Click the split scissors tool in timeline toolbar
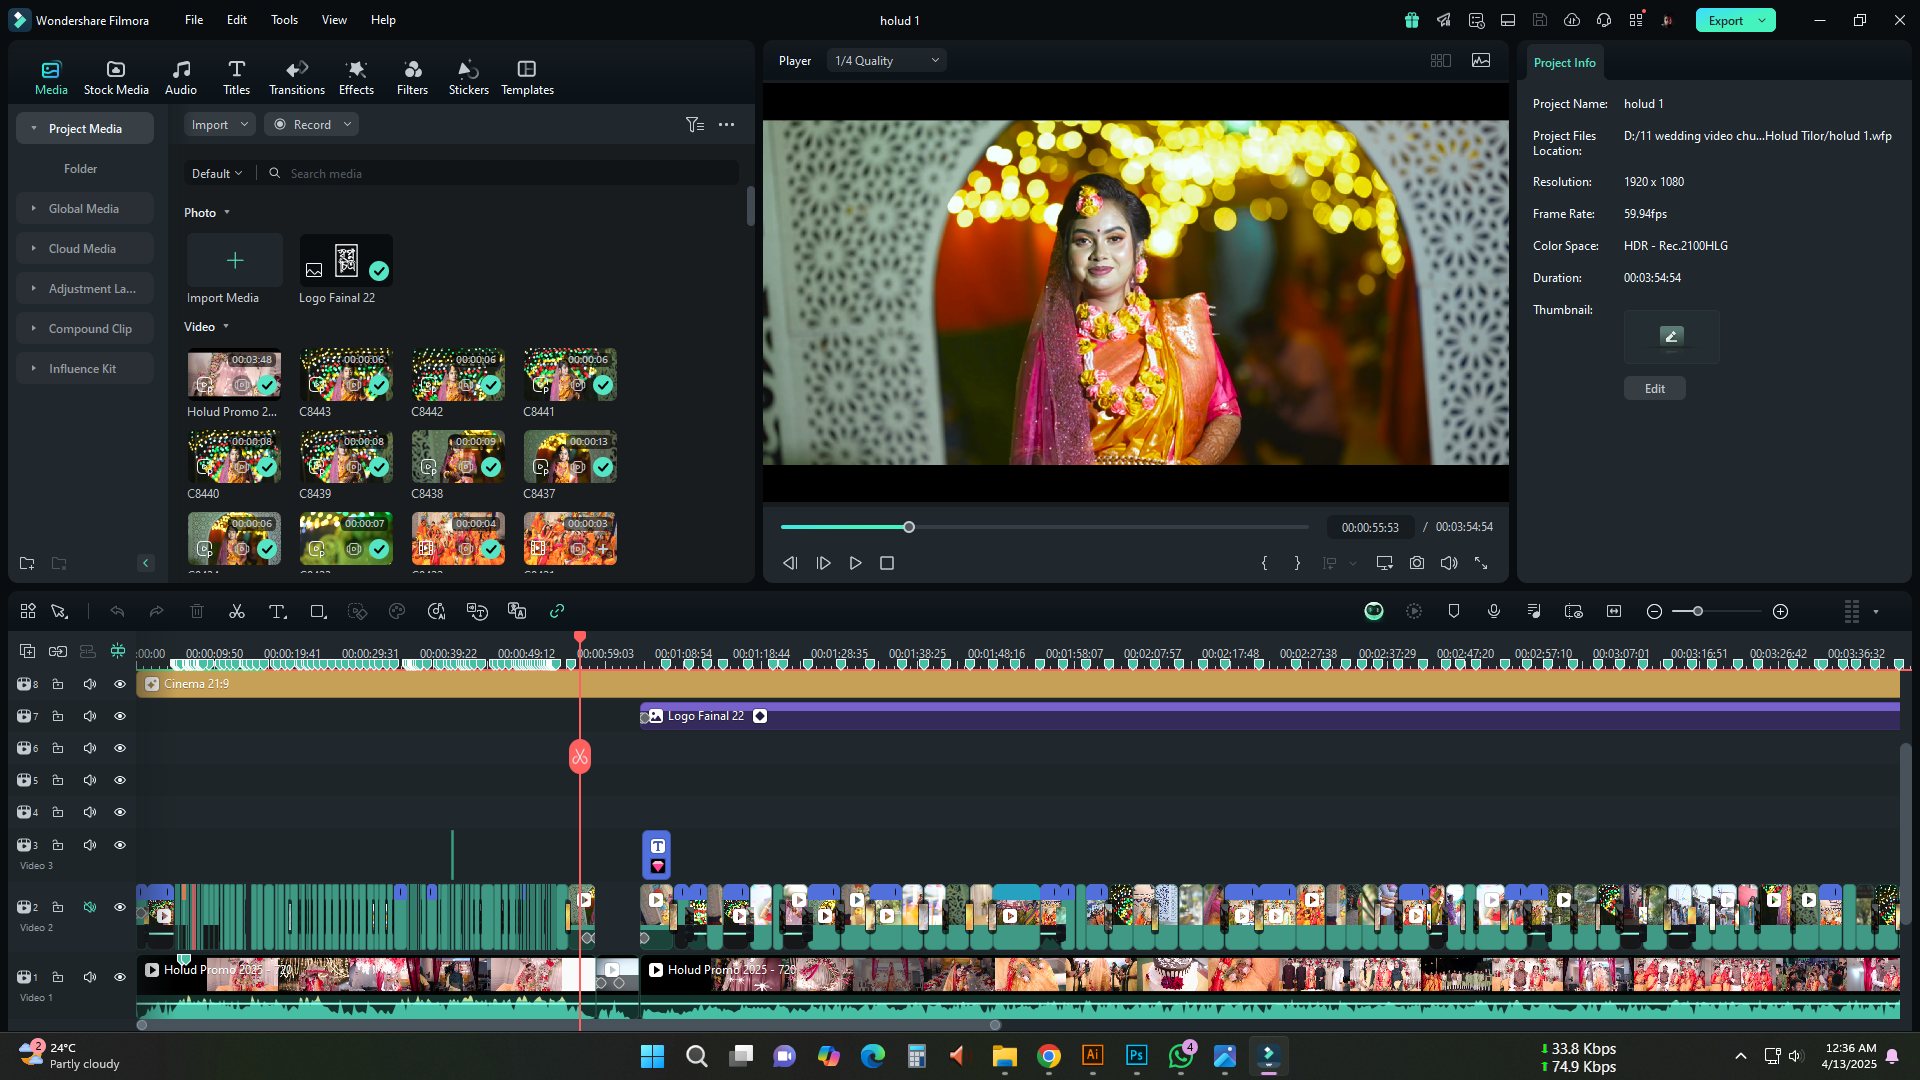Viewport: 1920px width, 1080px height. pyautogui.click(x=237, y=611)
